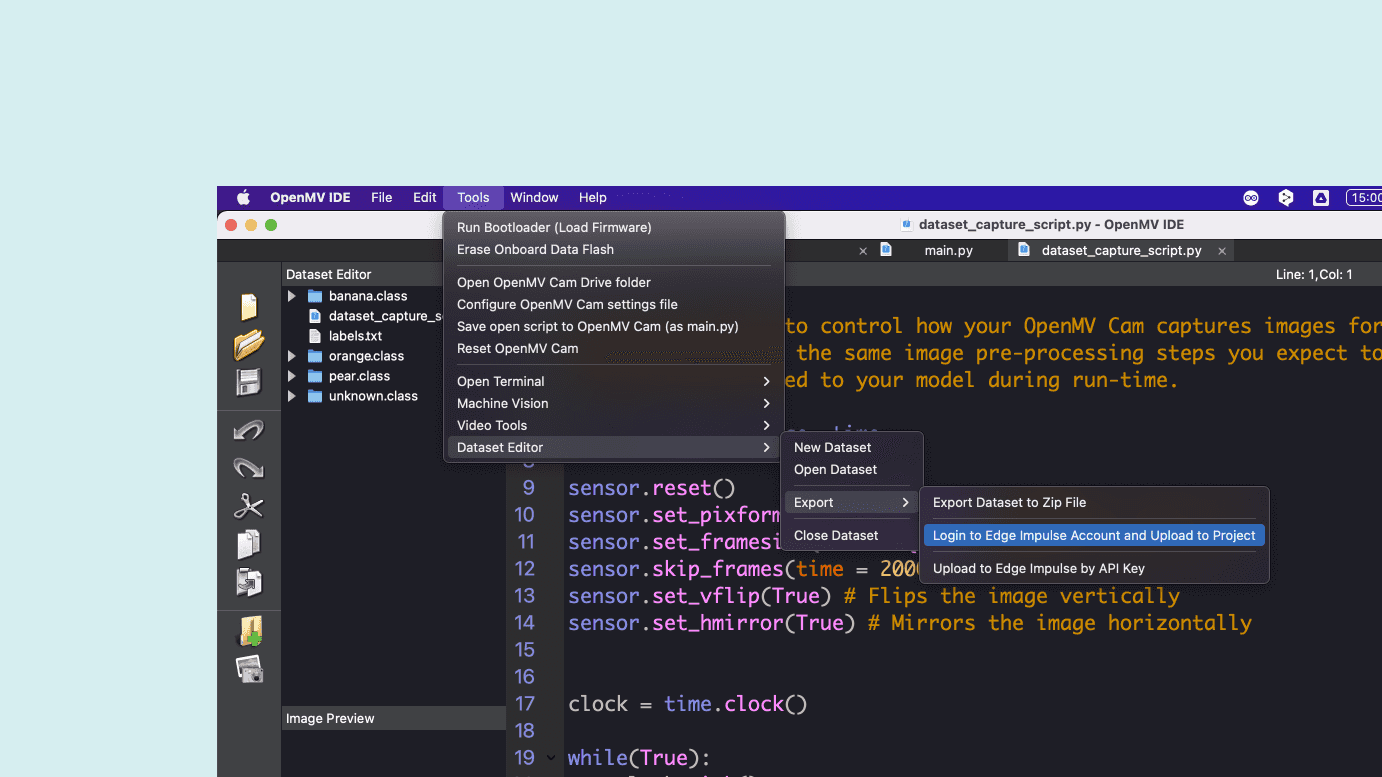Open the macOS Apple menu

[243, 198]
